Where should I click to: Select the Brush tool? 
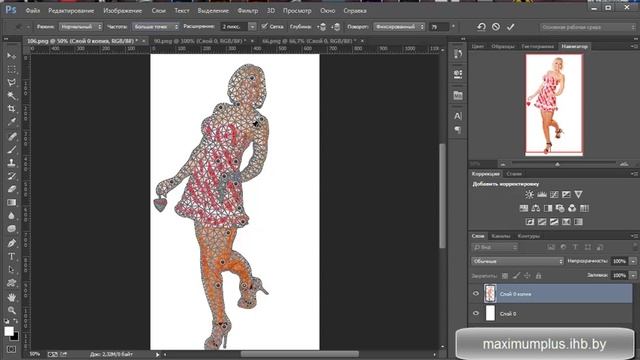(x=11, y=149)
